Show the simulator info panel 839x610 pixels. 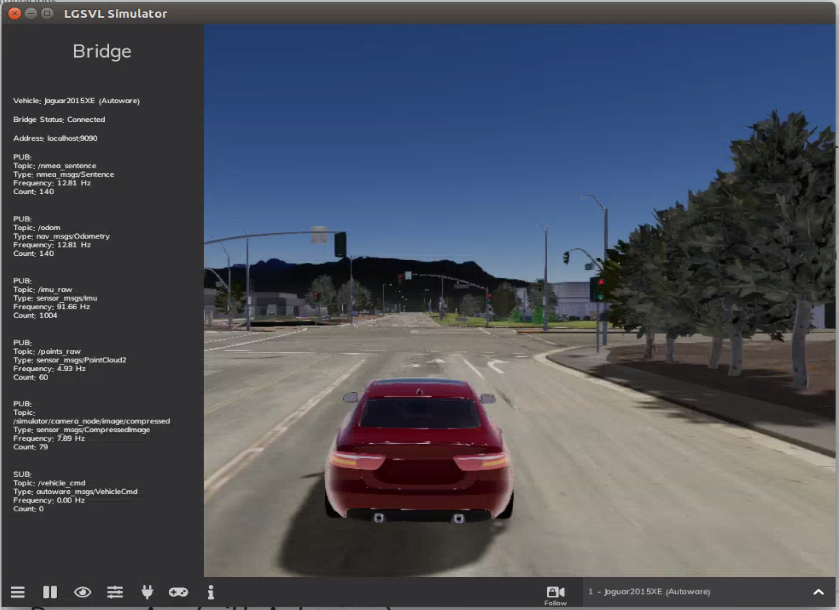(x=210, y=592)
